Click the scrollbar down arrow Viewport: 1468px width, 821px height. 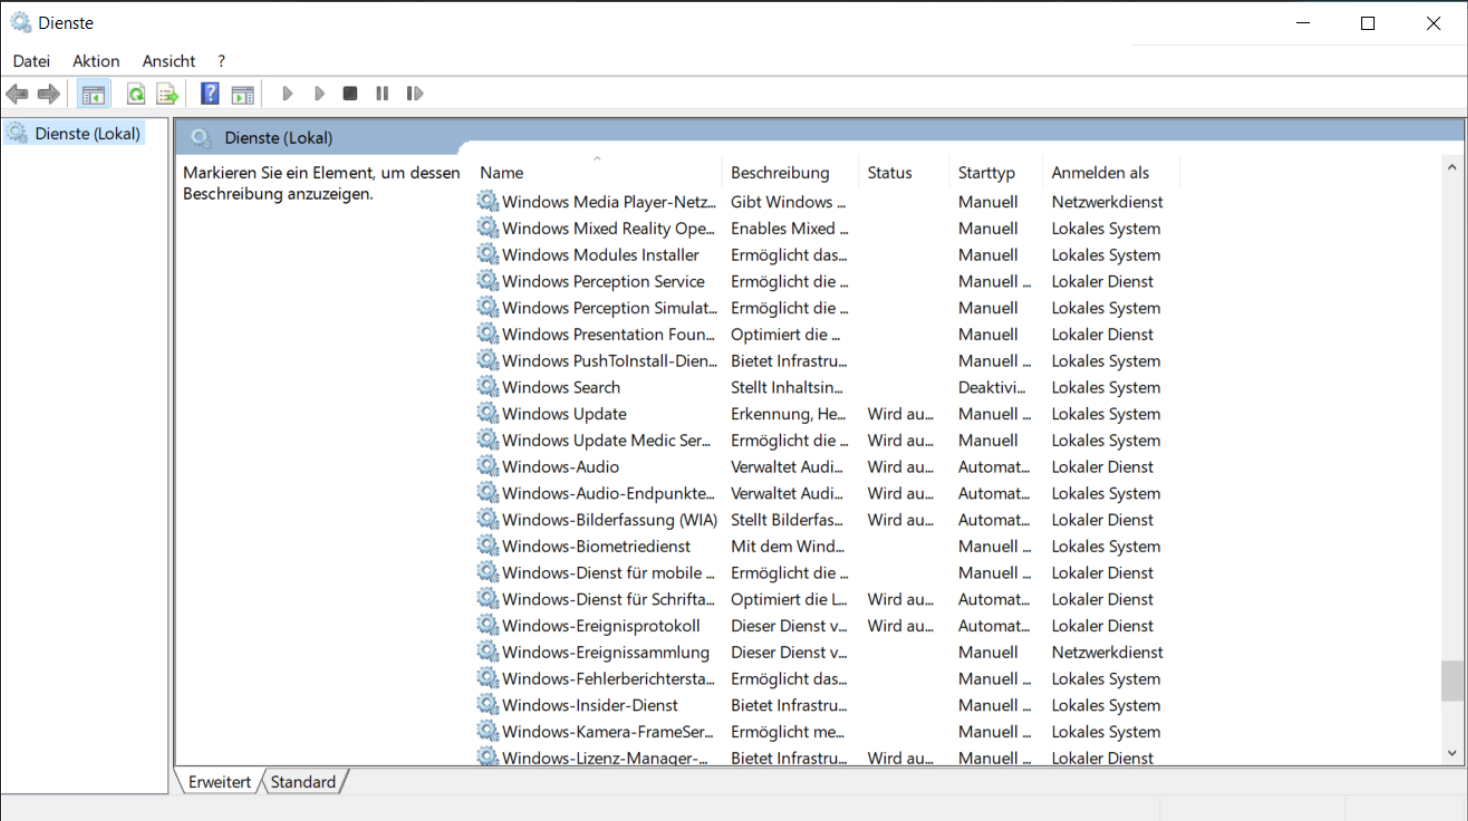click(x=1452, y=754)
